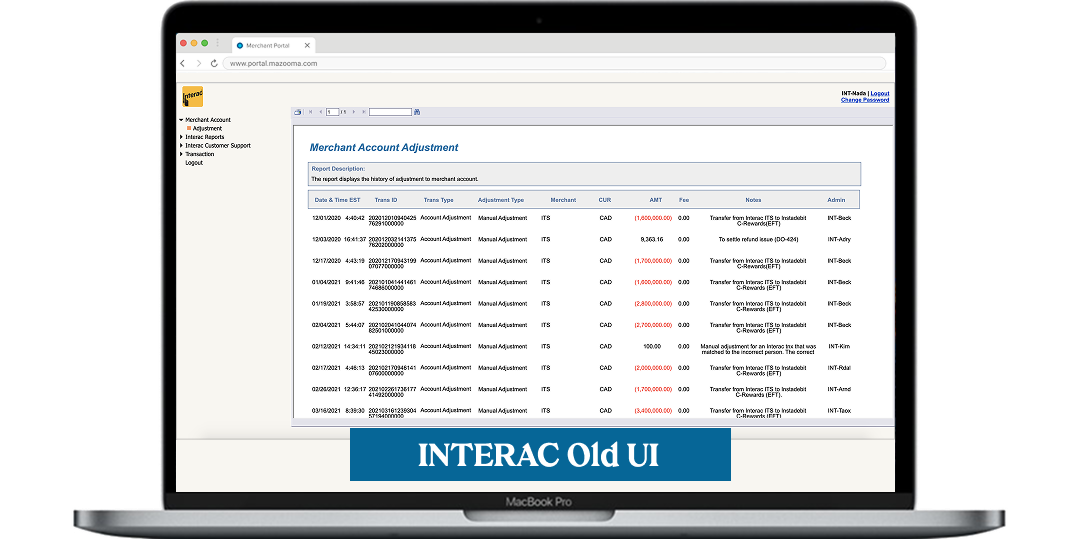Go to previous report page
The width and height of the screenshot is (1080, 539).
319,112
